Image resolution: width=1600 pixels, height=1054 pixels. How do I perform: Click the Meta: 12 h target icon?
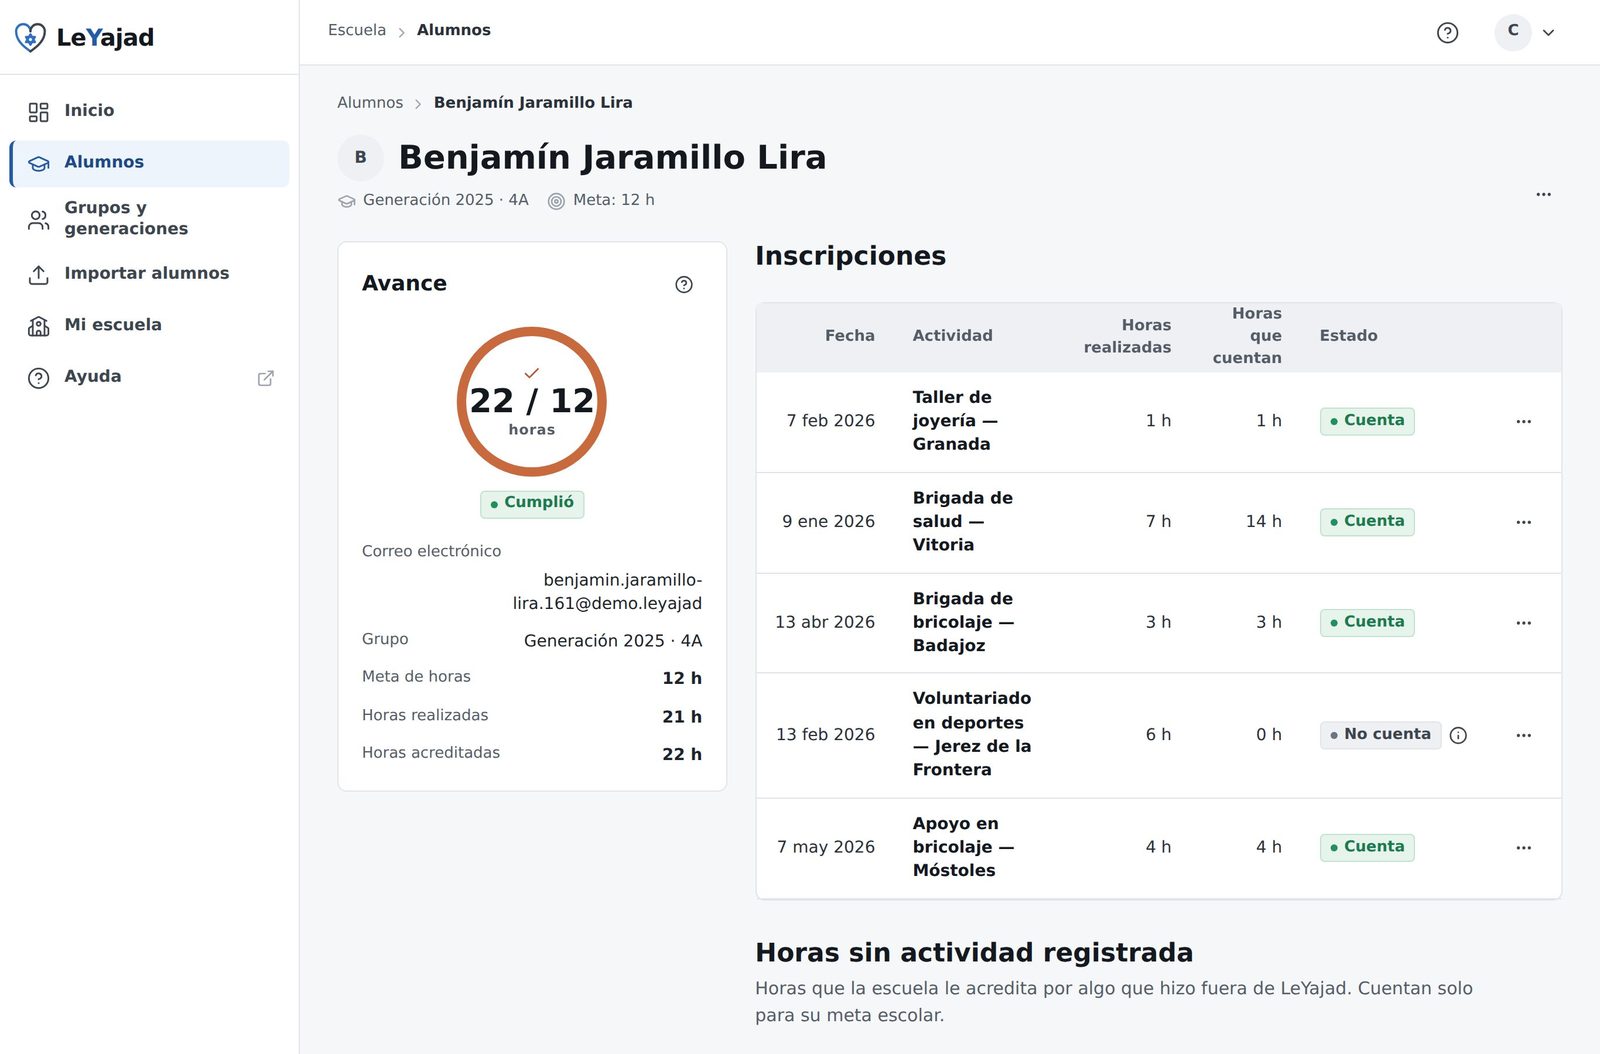point(556,201)
